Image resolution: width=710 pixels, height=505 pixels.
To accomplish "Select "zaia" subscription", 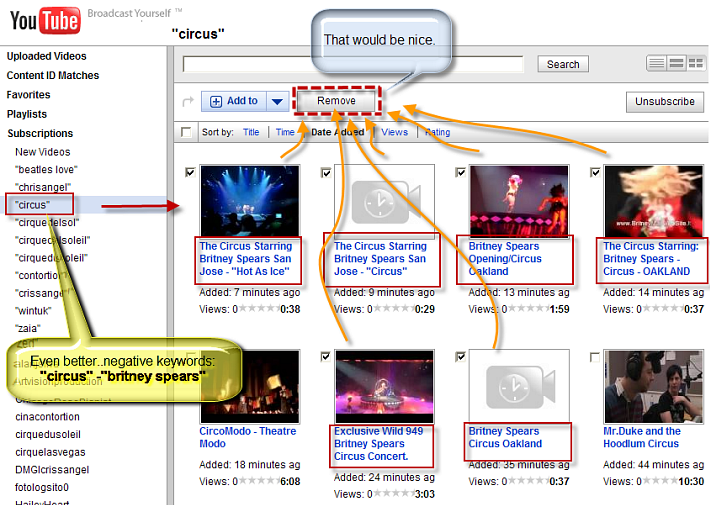I will [x=28, y=329].
